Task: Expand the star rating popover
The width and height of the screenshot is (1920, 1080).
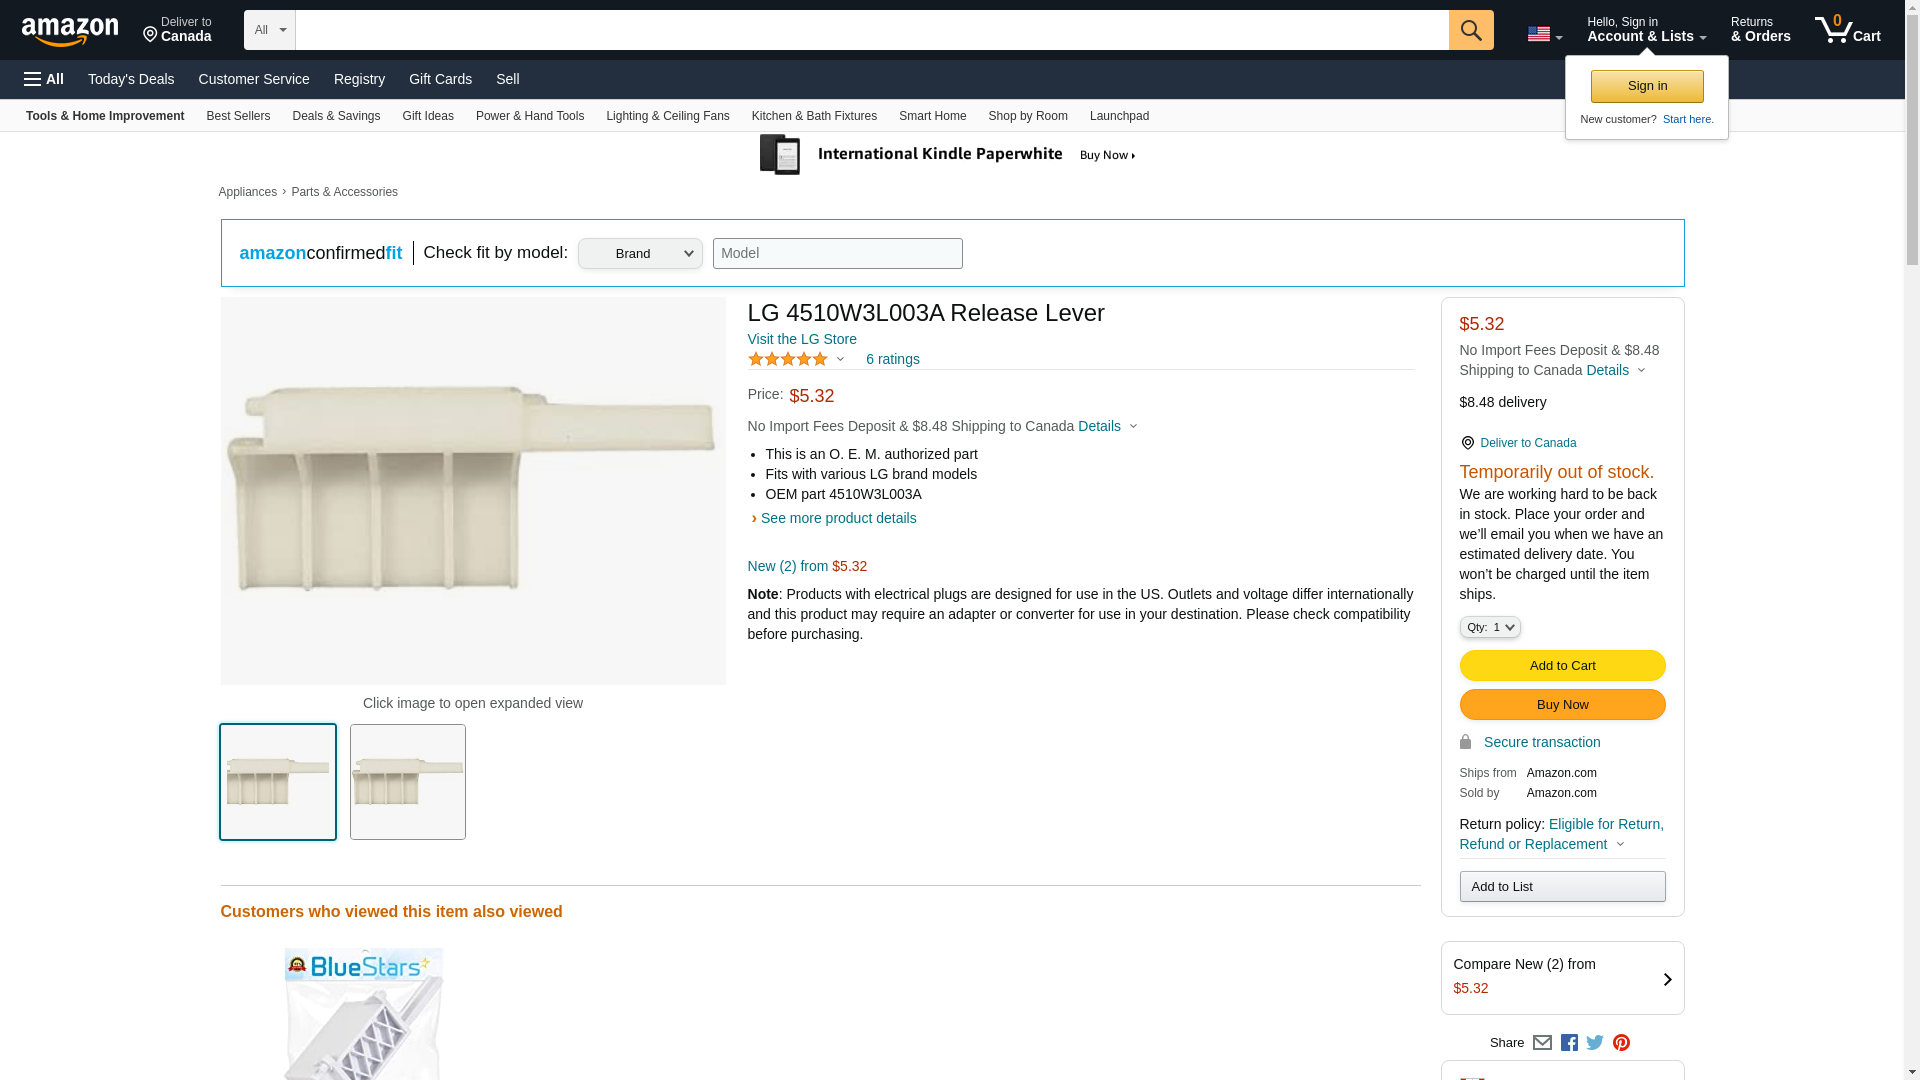Action: pos(797,359)
